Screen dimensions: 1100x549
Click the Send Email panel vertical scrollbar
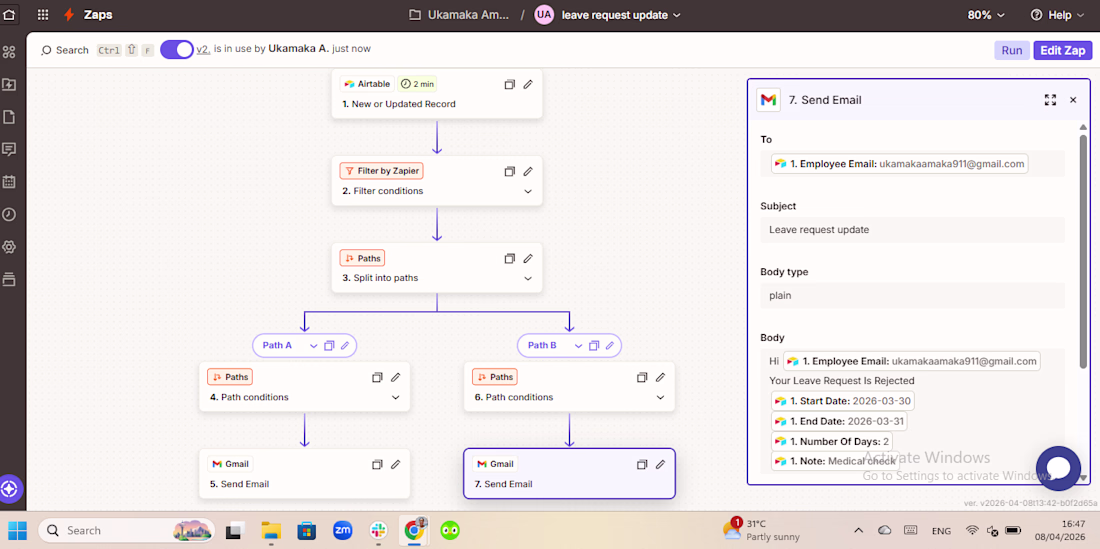coord(1084,252)
